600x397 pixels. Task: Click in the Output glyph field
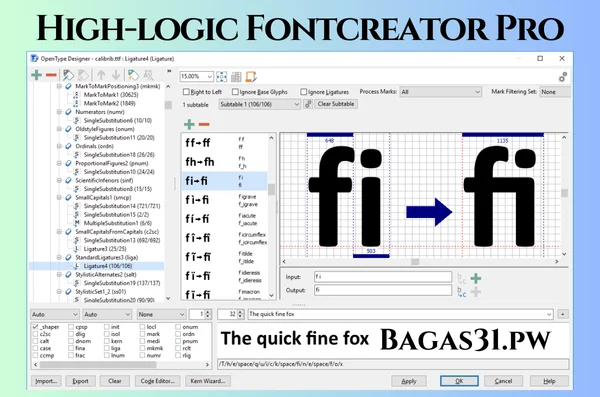[383, 290]
